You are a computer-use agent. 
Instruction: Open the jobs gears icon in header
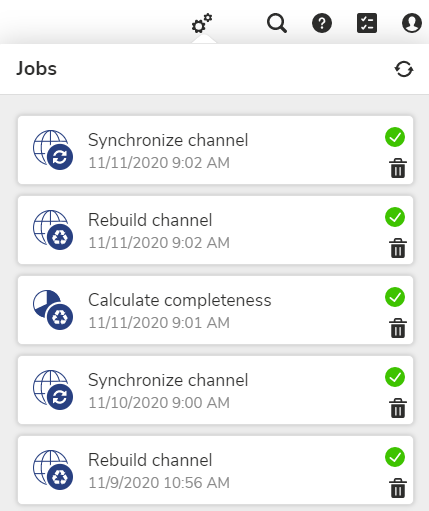202,23
